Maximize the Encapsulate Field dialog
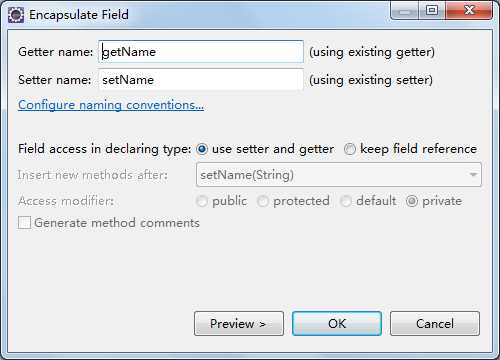The width and height of the screenshot is (500, 360). tap(432, 11)
